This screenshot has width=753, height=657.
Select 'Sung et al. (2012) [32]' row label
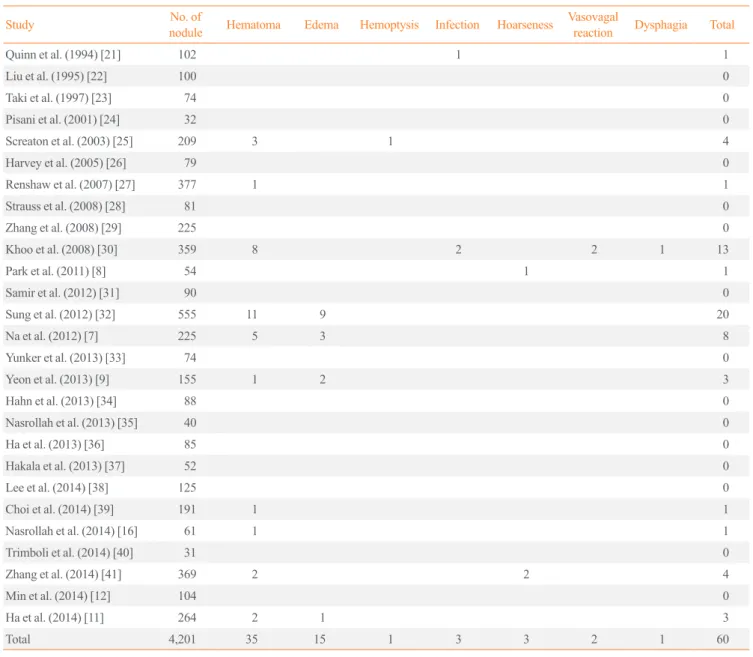(x=61, y=315)
